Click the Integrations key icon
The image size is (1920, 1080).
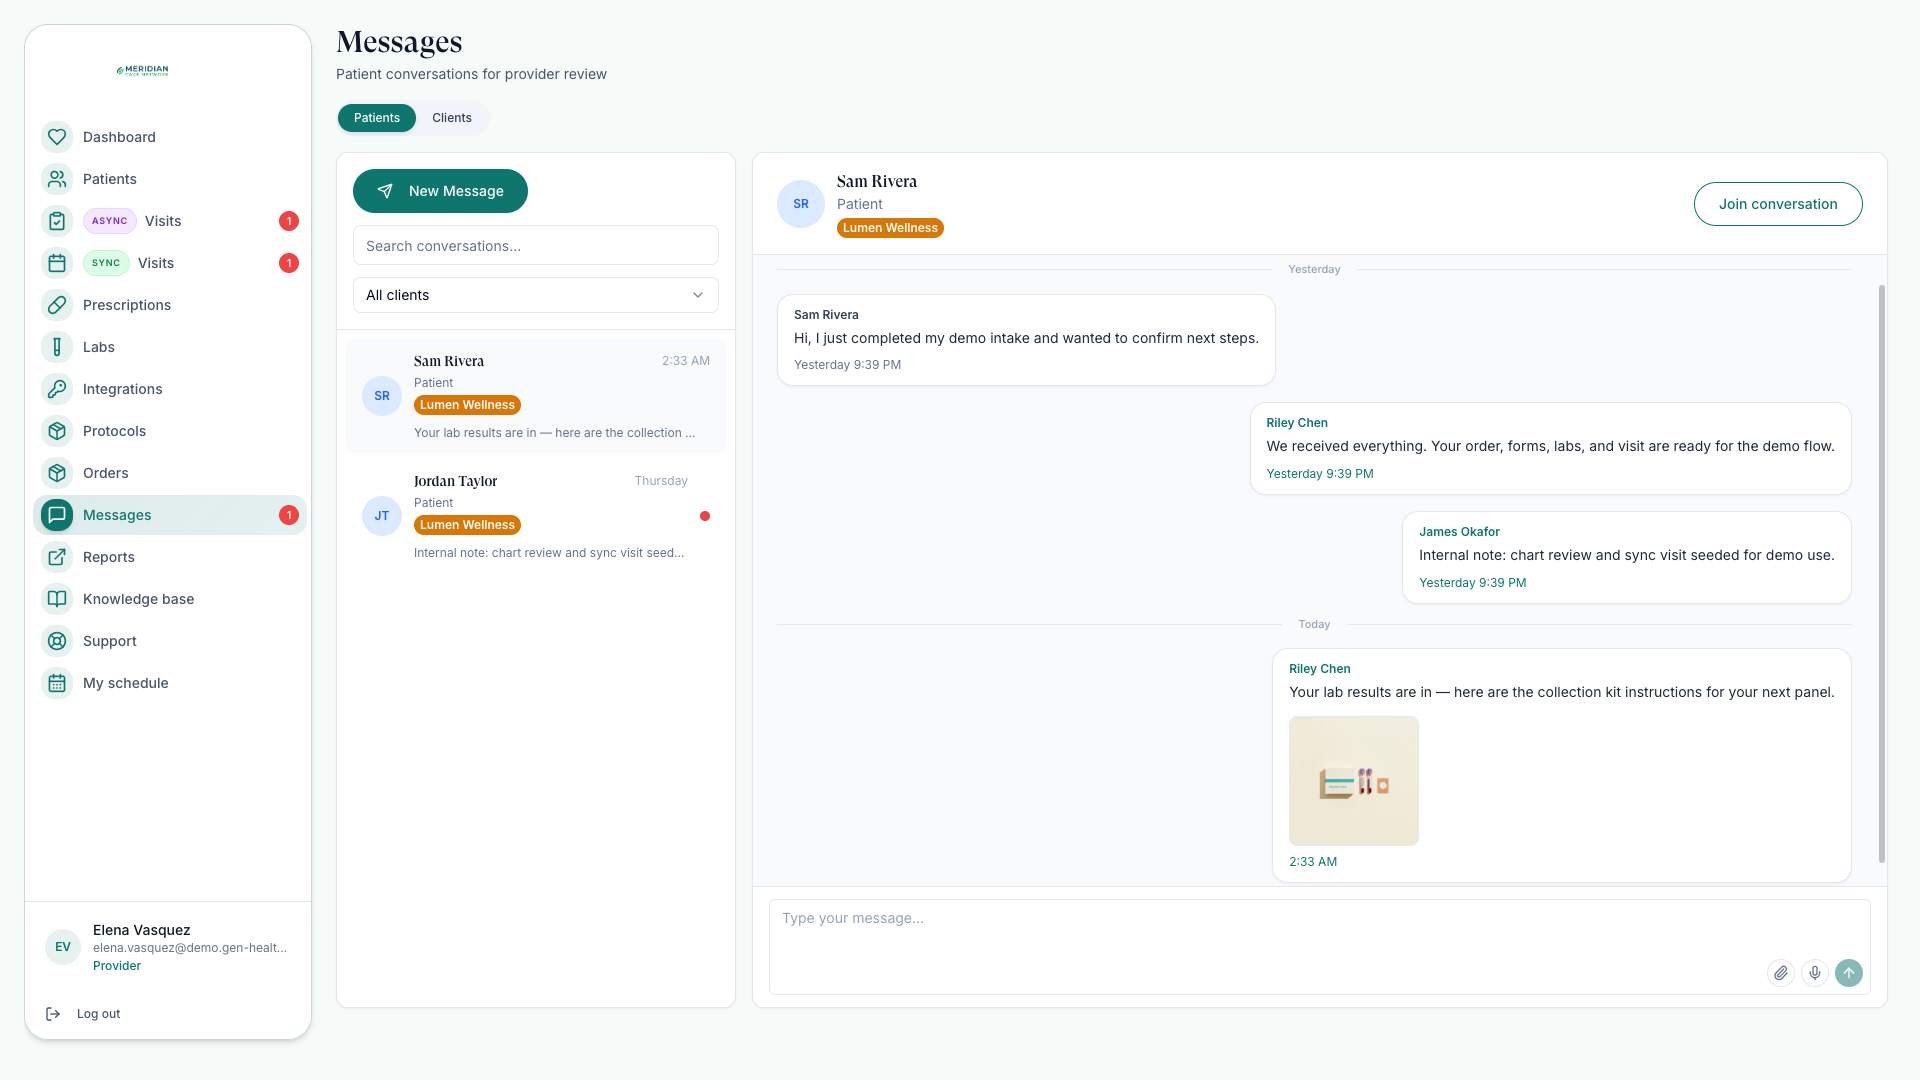click(x=57, y=389)
